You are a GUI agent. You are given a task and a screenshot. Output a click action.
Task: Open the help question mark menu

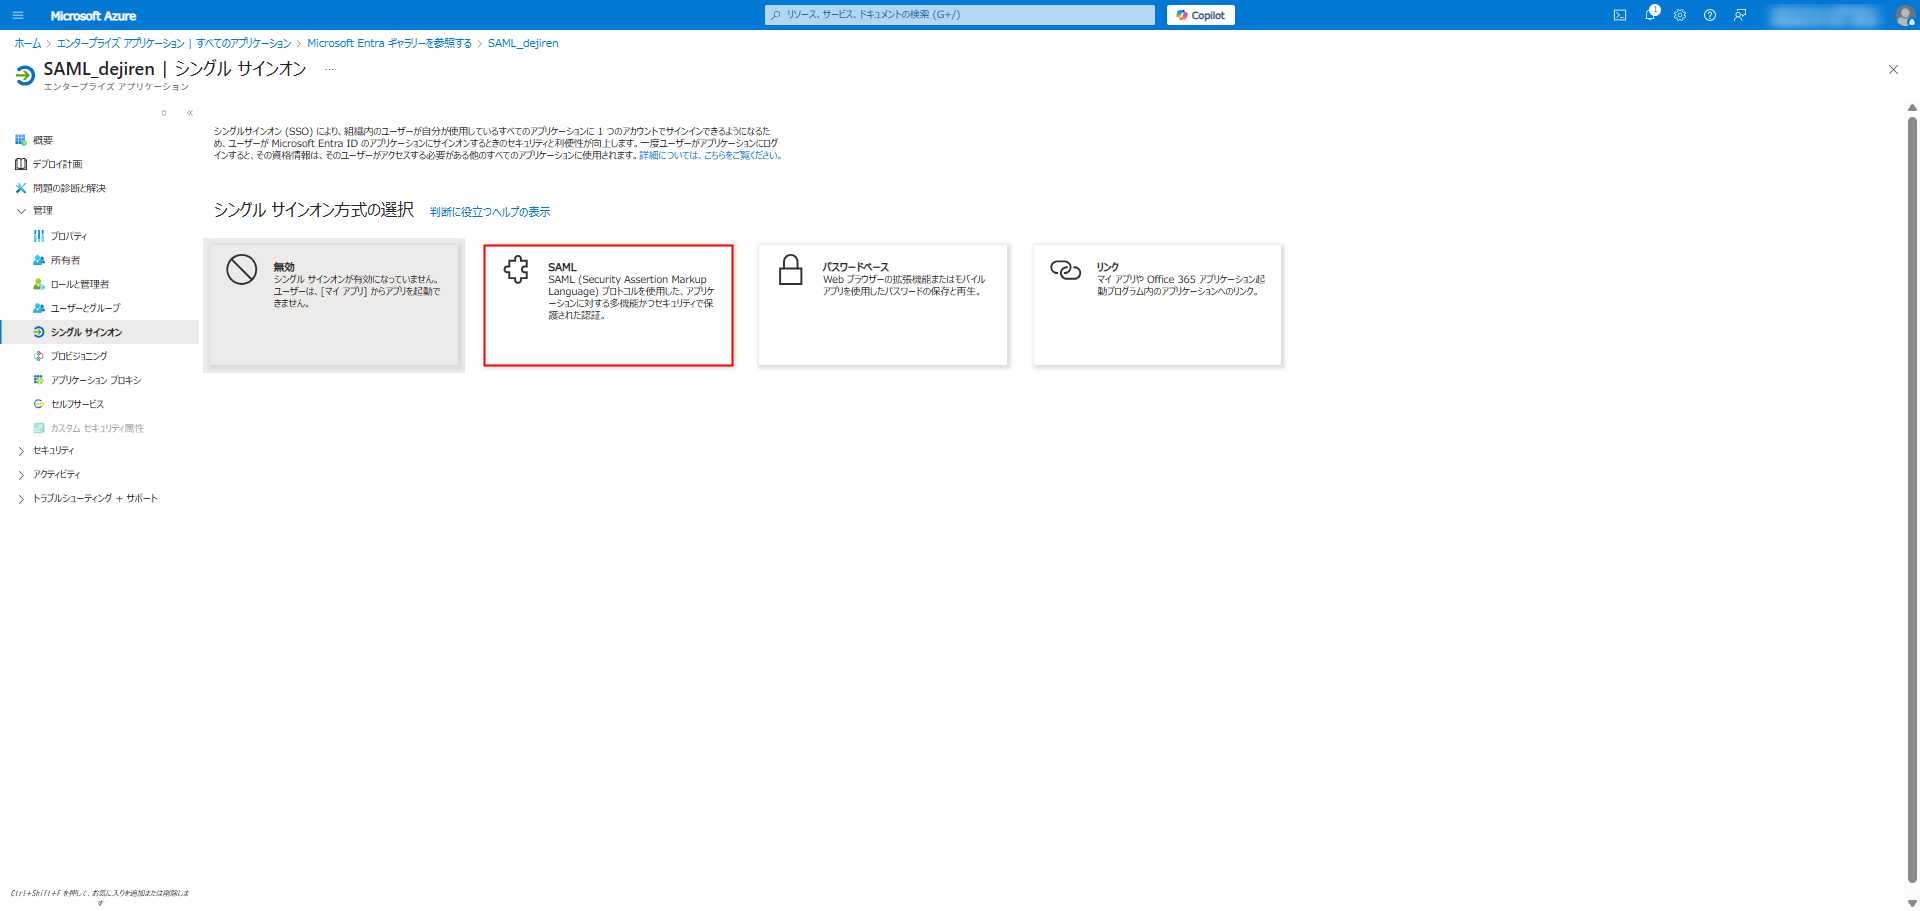(x=1710, y=15)
